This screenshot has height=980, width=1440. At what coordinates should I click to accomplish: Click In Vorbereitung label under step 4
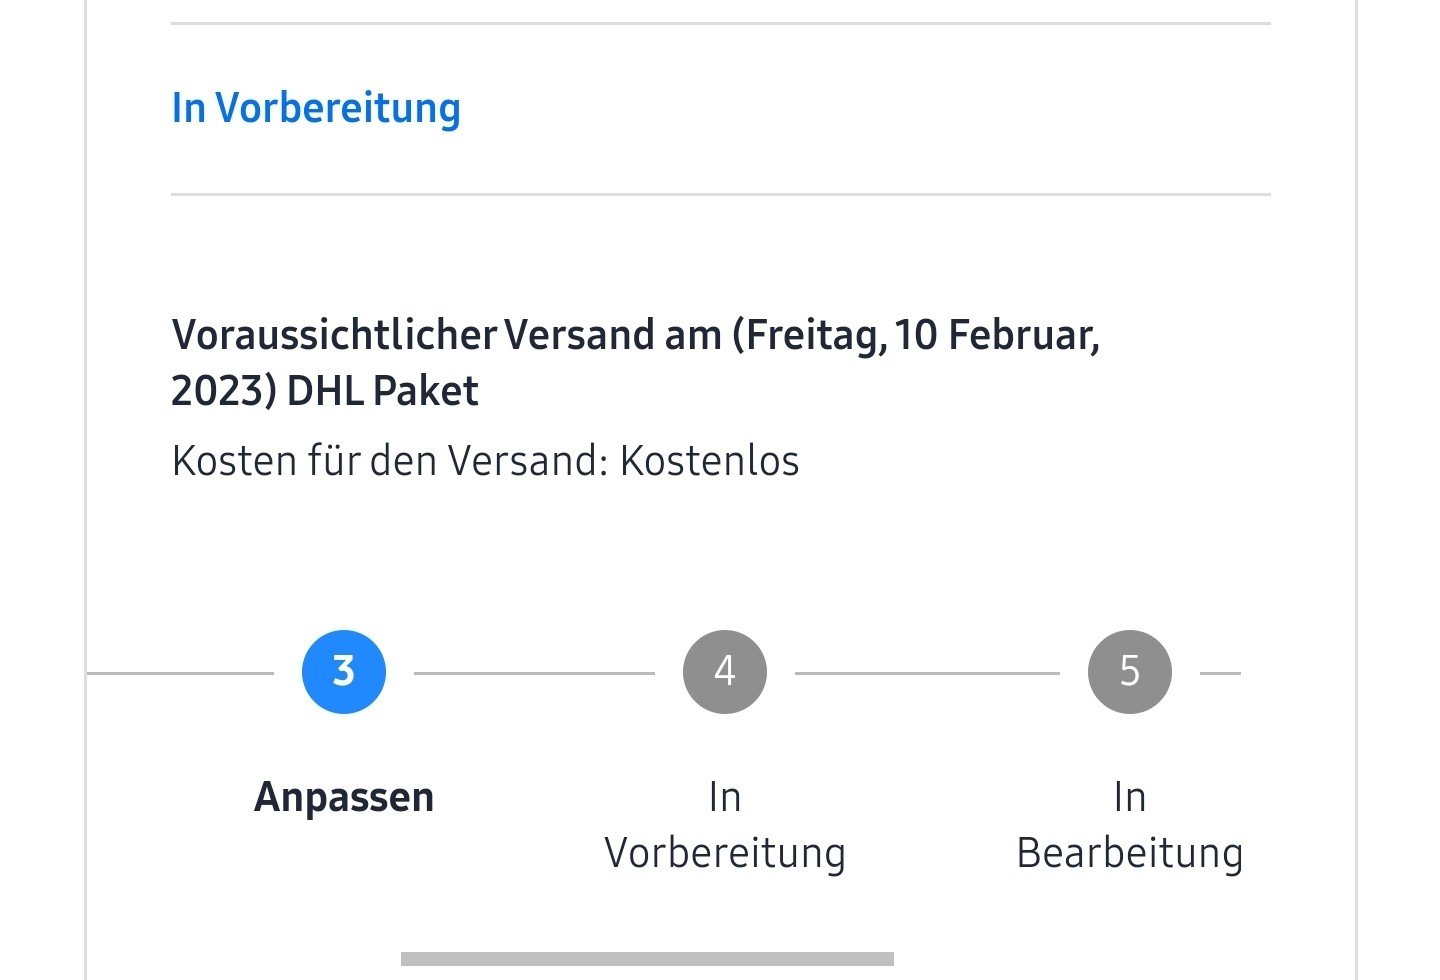pos(725,825)
